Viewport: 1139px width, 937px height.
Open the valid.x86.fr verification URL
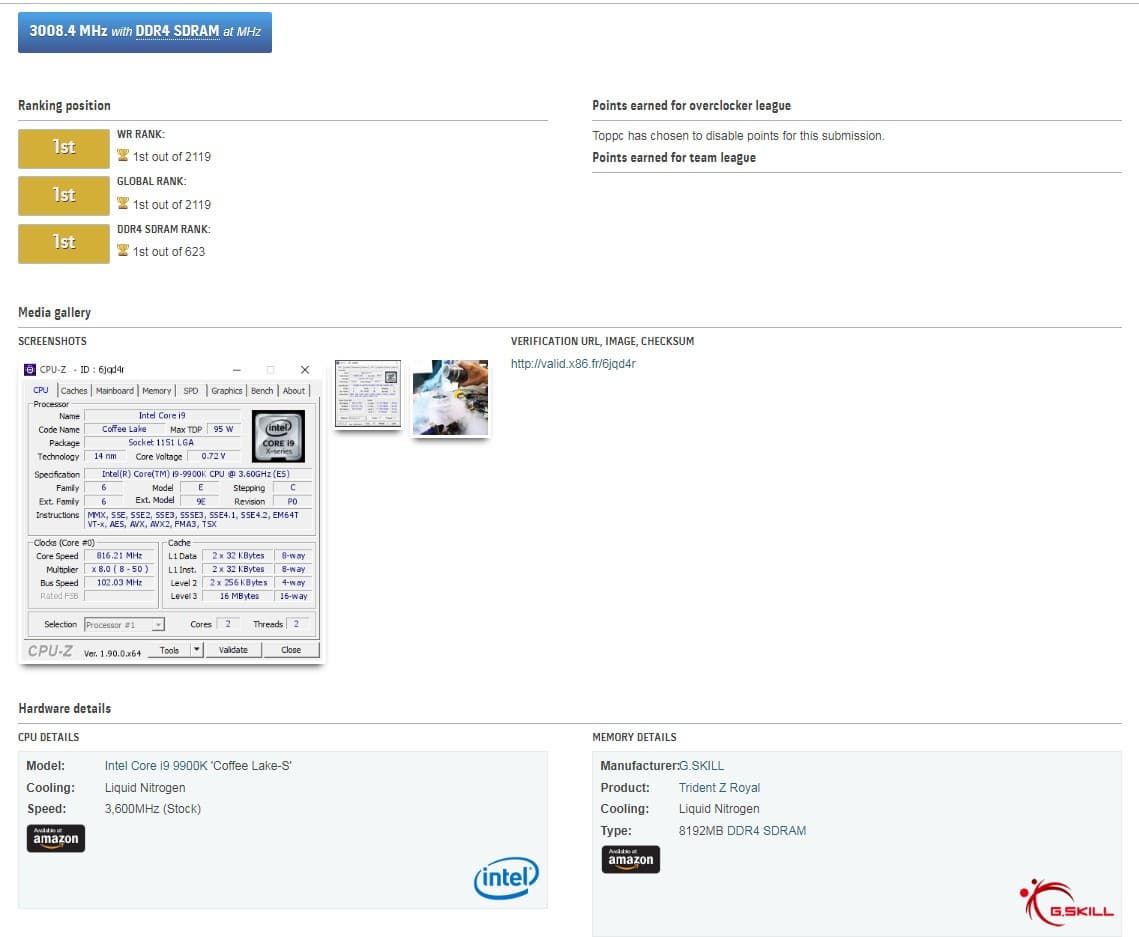point(573,364)
